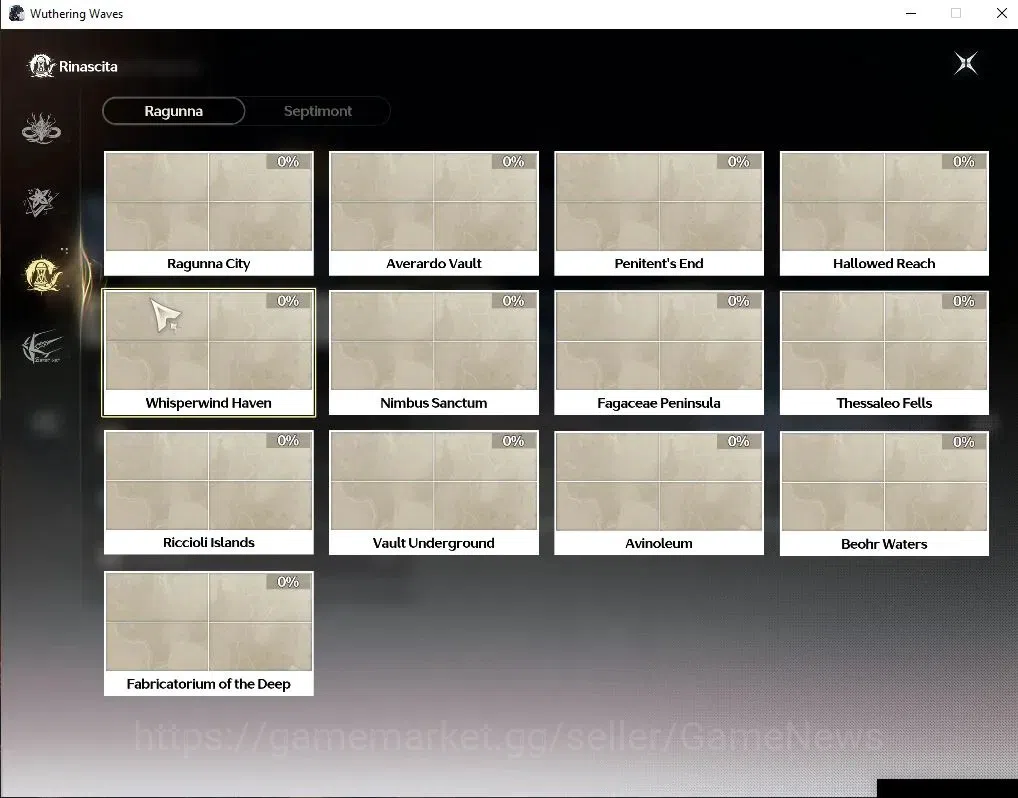Select the first region icon in sidebar
Image resolution: width=1018 pixels, height=798 pixels.
click(x=42, y=129)
